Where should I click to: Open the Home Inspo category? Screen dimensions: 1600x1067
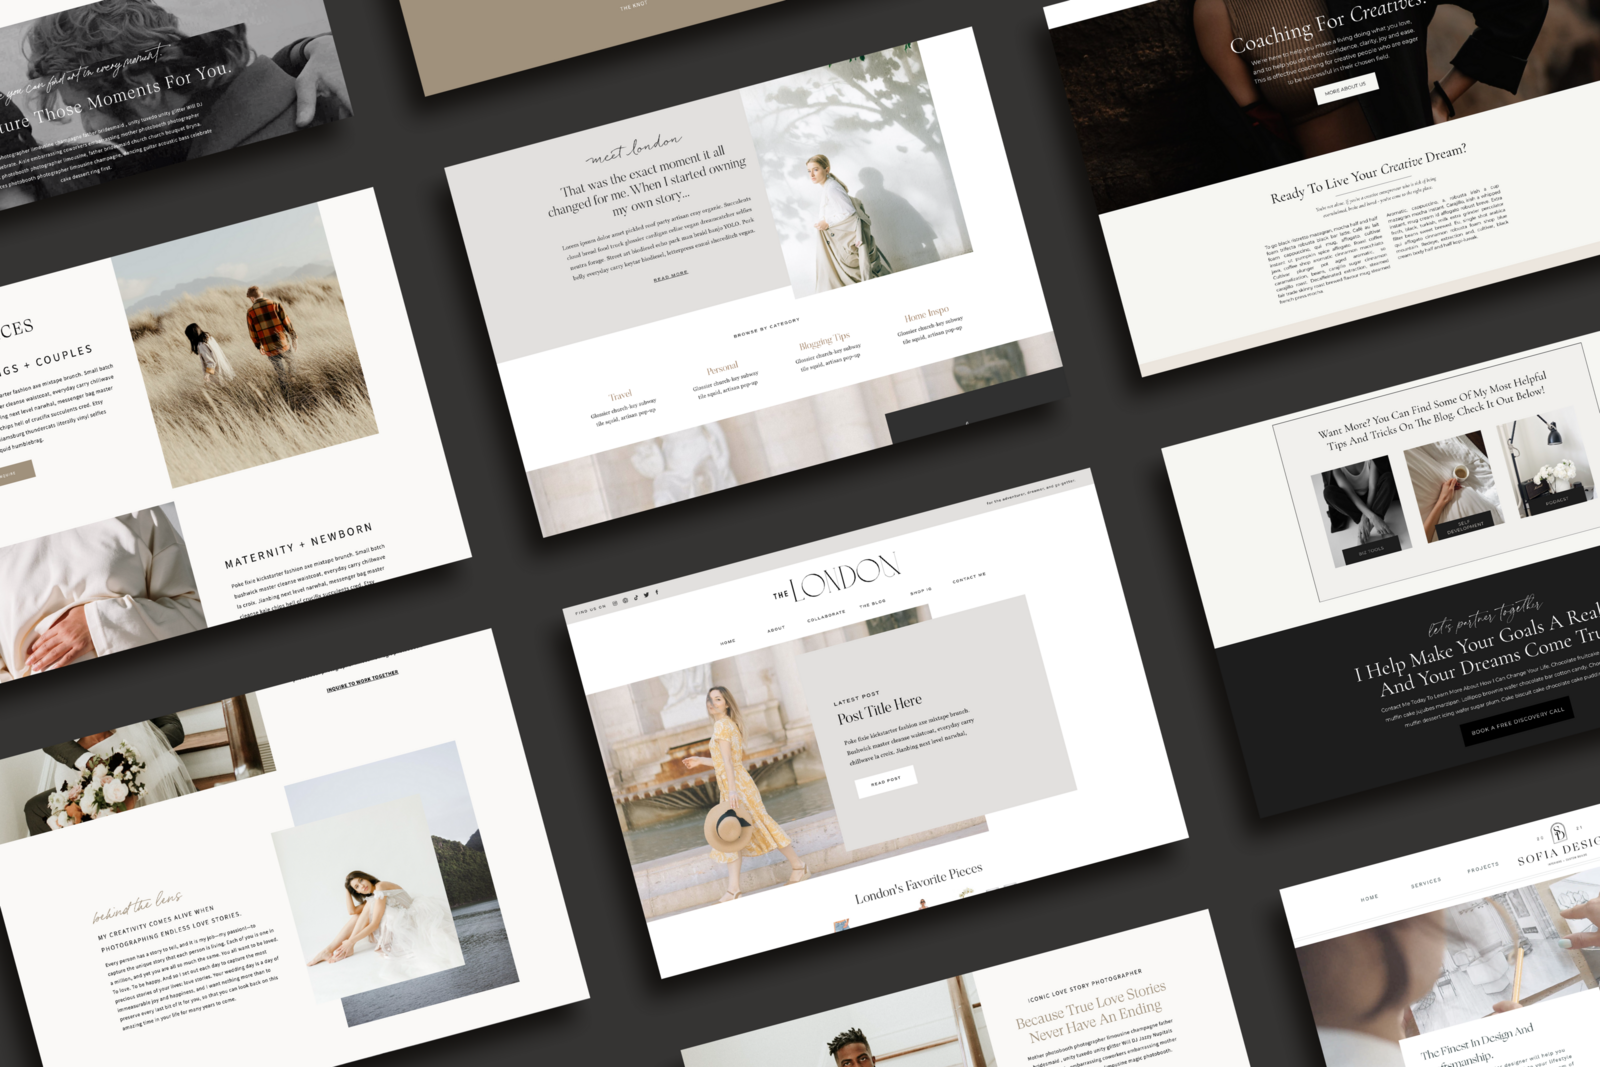[926, 315]
